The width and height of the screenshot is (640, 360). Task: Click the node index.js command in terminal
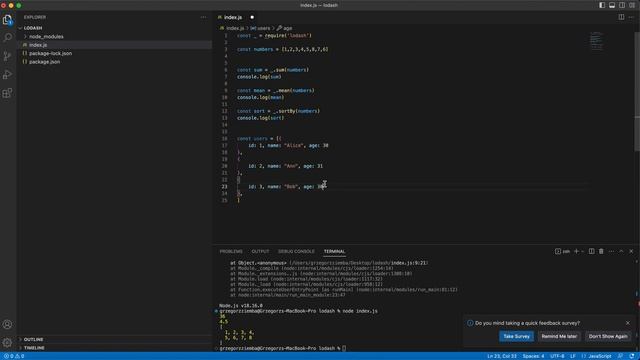point(360,311)
